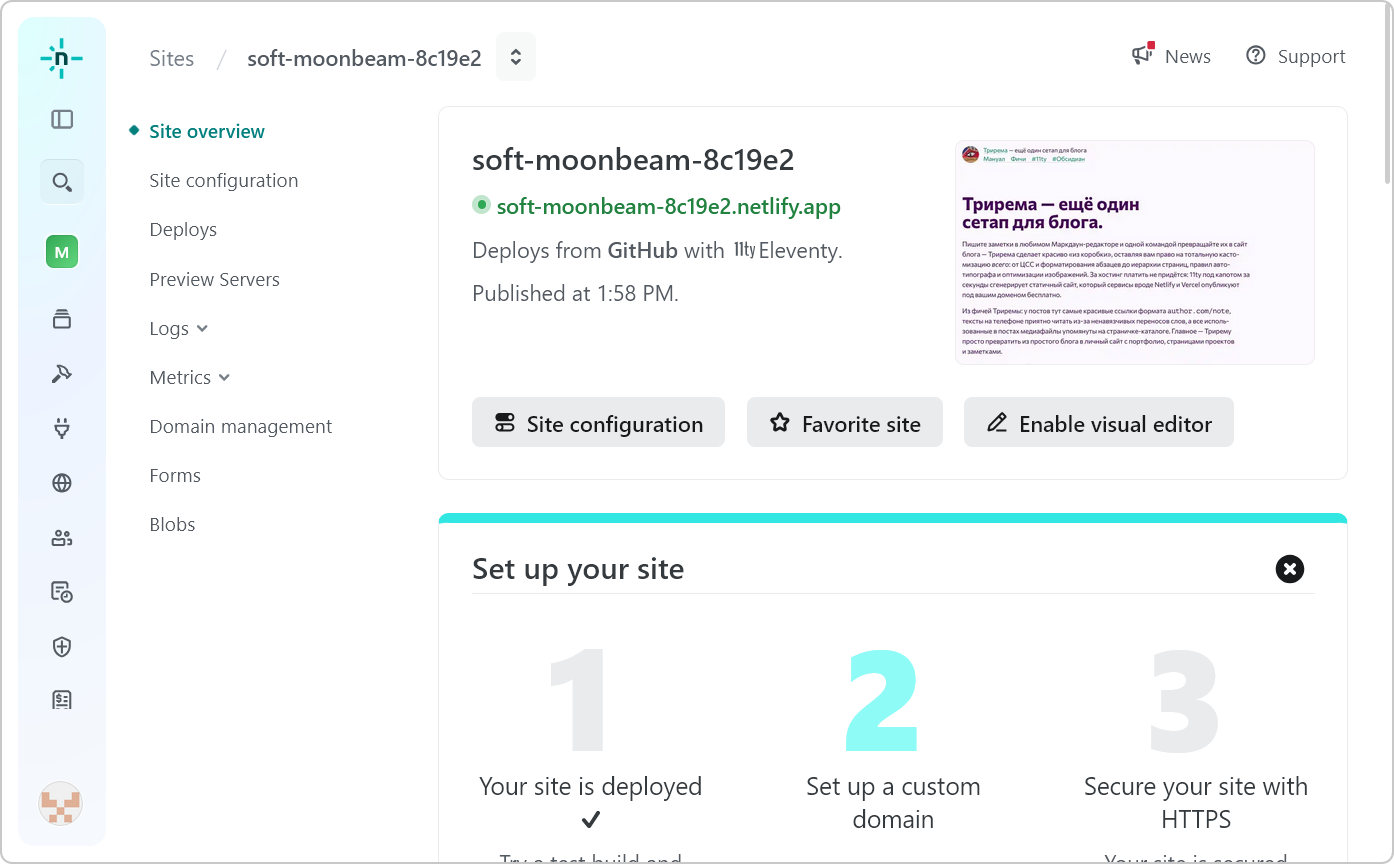Click Enable visual editor button
The width and height of the screenshot is (1394, 864).
1098,423
